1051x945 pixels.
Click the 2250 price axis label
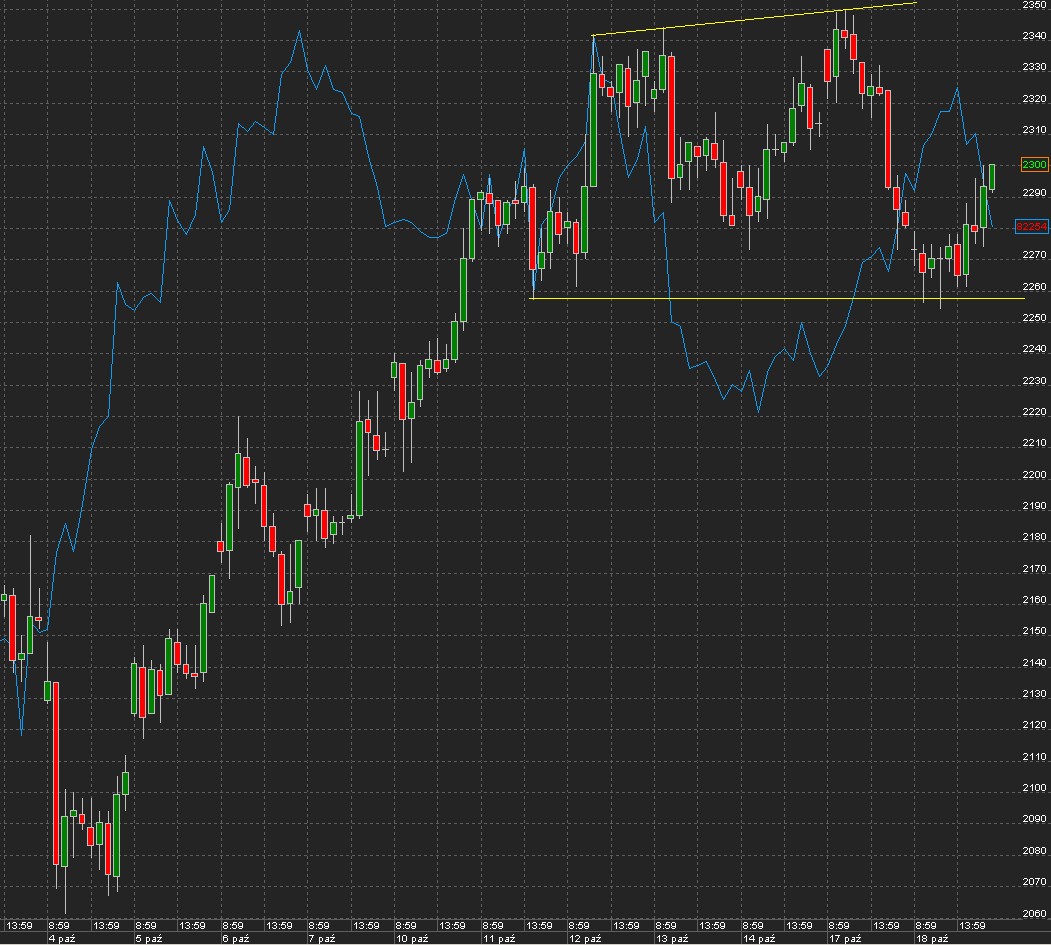point(1034,318)
